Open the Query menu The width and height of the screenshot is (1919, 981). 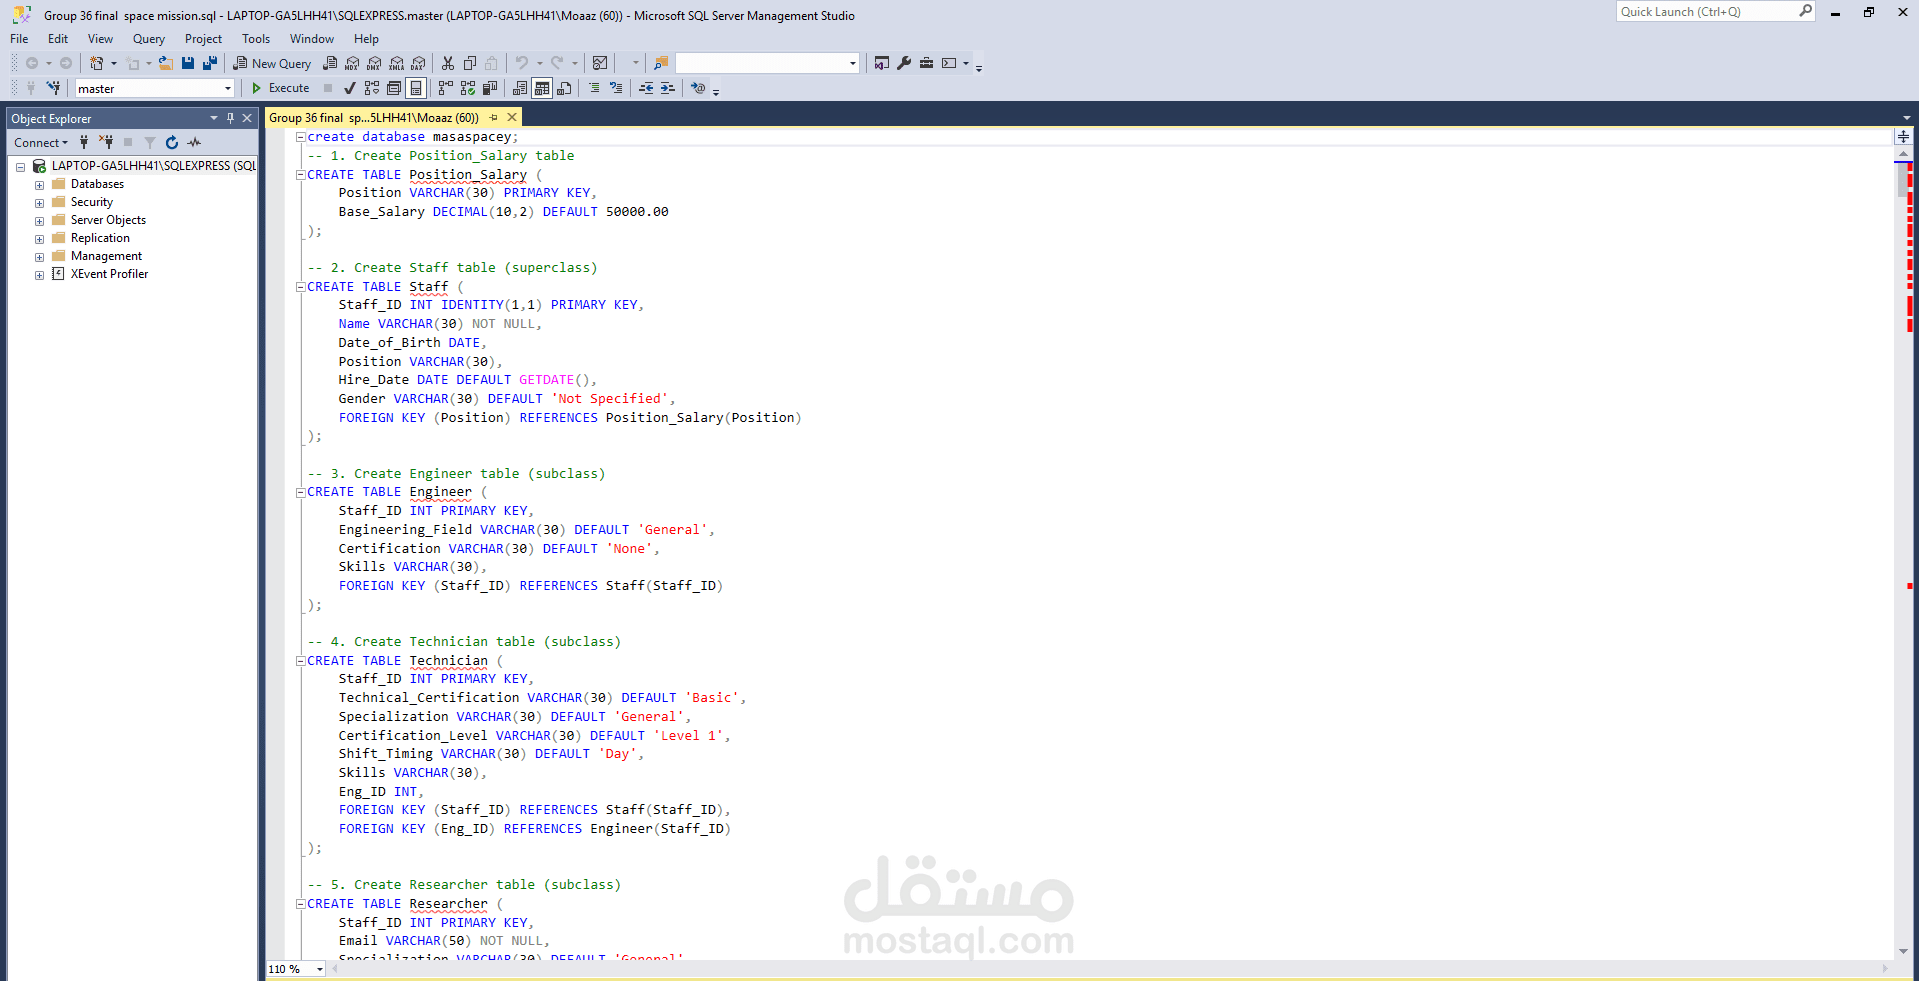click(148, 38)
